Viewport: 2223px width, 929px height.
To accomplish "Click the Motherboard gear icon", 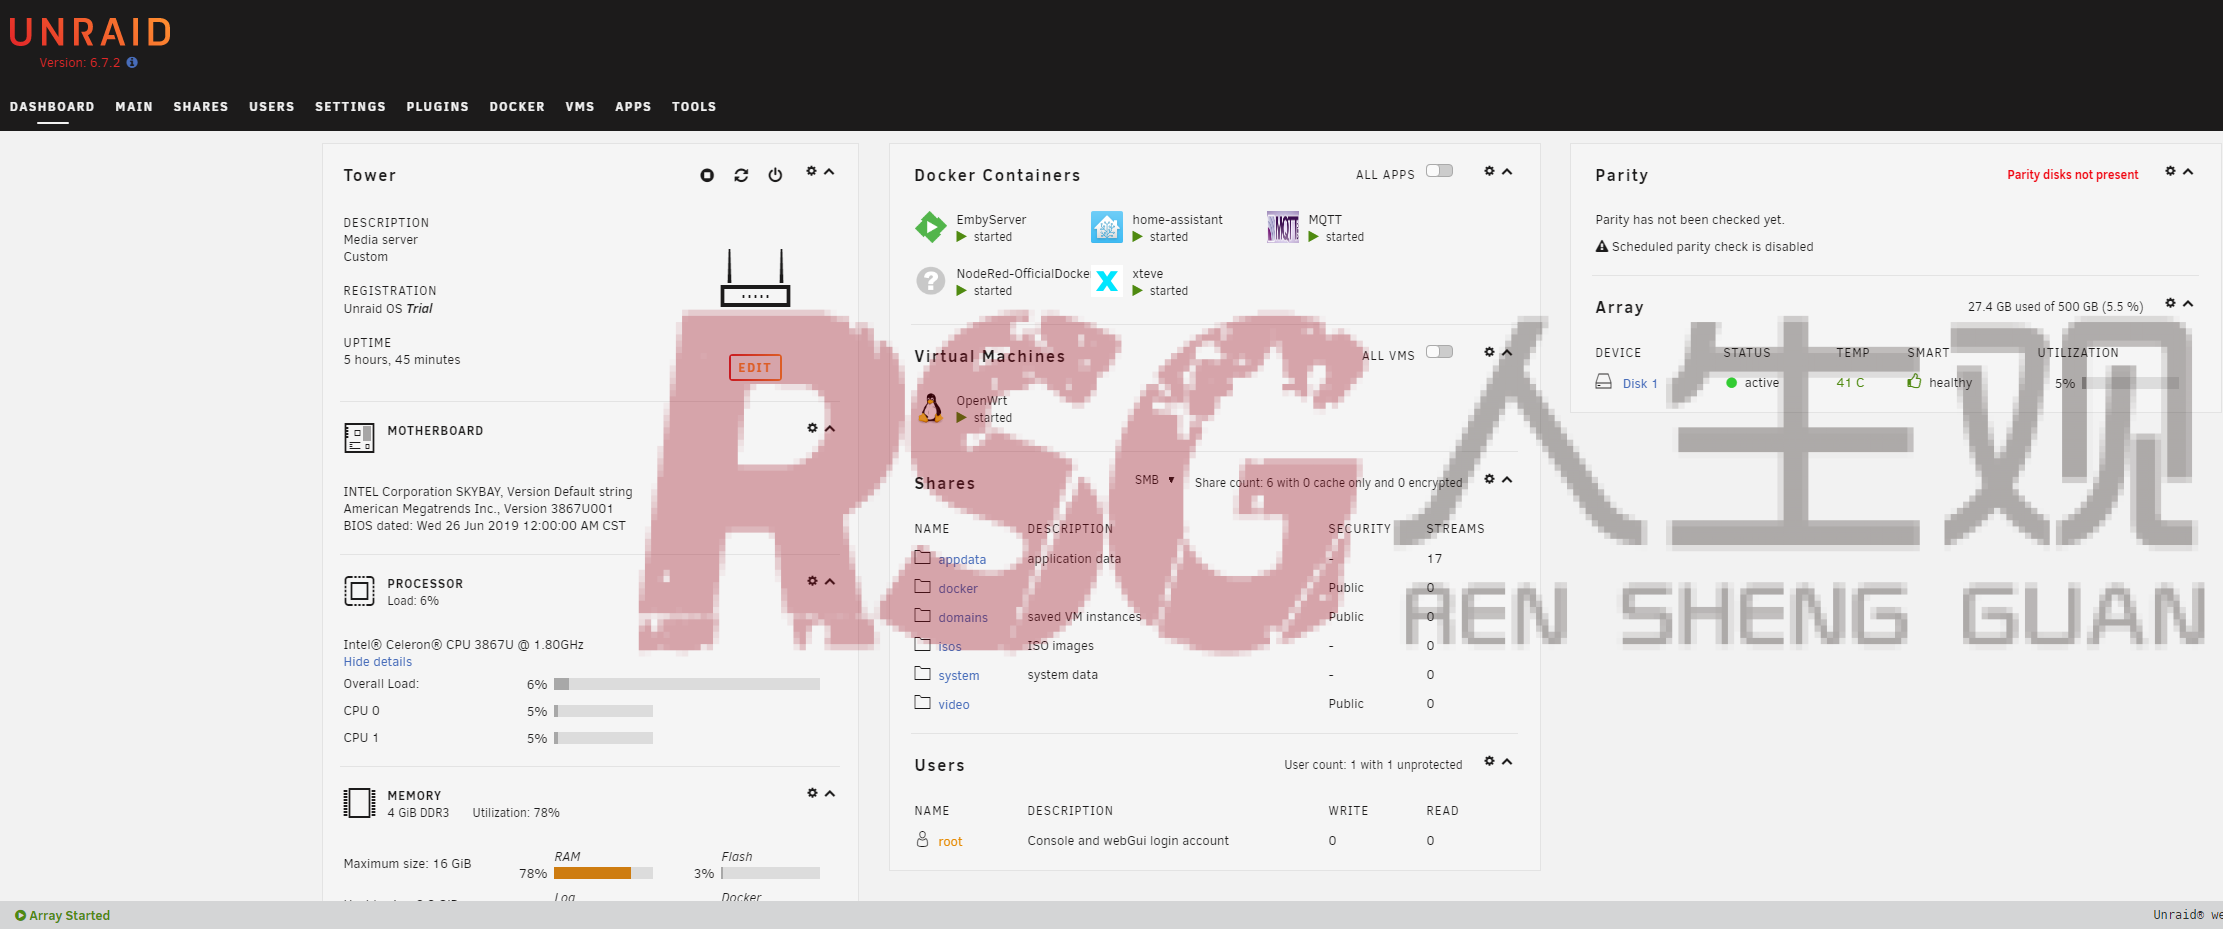I will pyautogui.click(x=812, y=428).
